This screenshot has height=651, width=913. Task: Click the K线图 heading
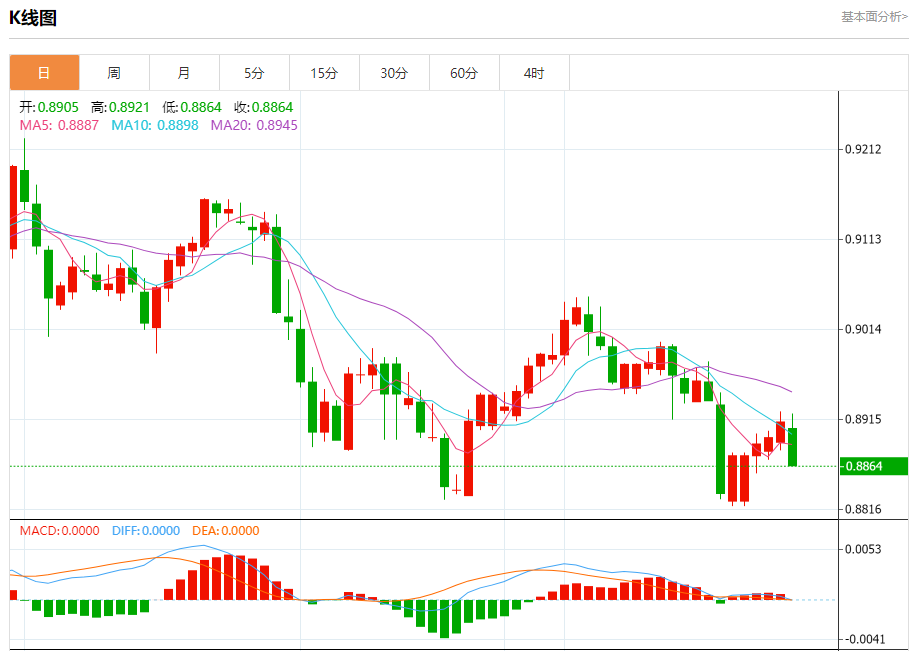(33, 18)
